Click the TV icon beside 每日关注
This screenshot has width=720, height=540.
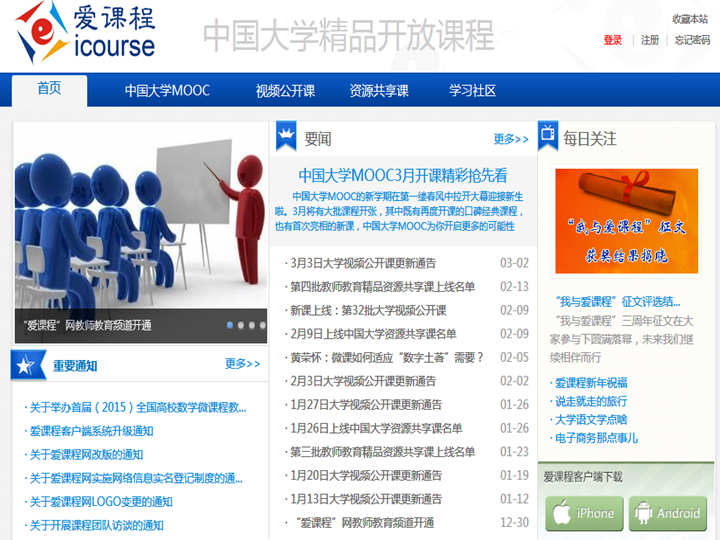tap(548, 135)
